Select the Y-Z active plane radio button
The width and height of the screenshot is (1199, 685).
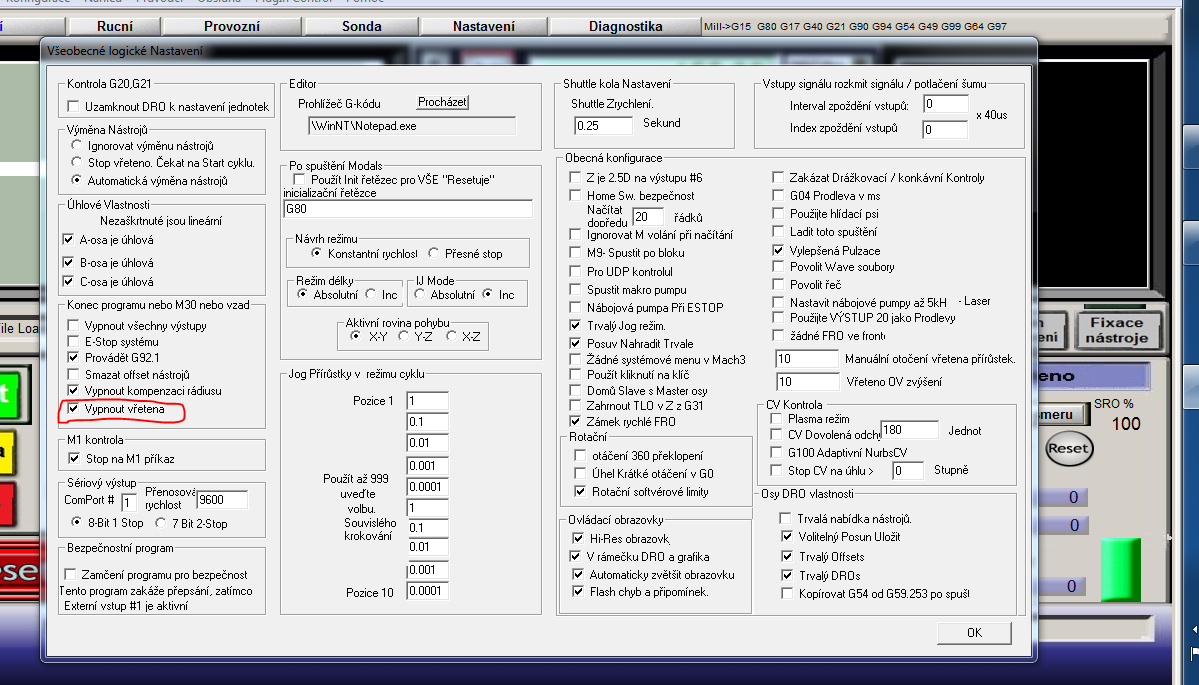pos(405,337)
